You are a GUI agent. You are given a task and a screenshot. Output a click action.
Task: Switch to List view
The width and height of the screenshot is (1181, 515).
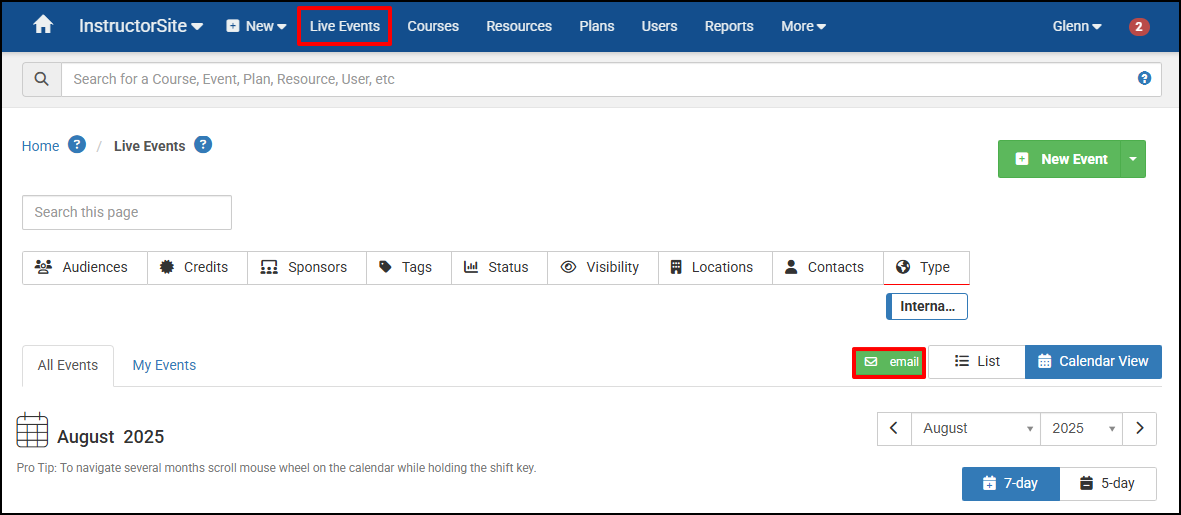coord(977,361)
